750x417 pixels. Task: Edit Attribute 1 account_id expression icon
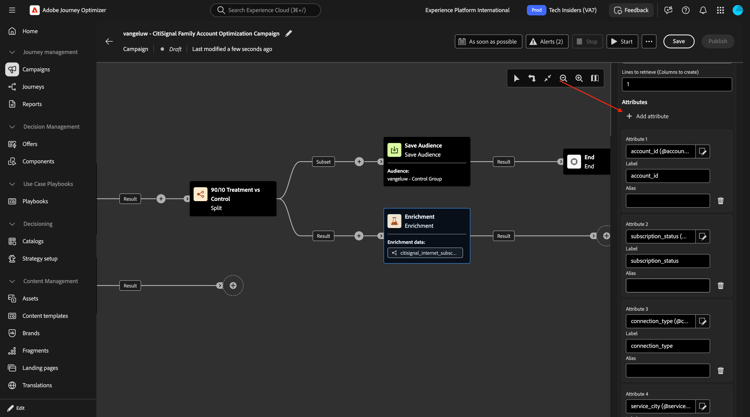tap(703, 152)
